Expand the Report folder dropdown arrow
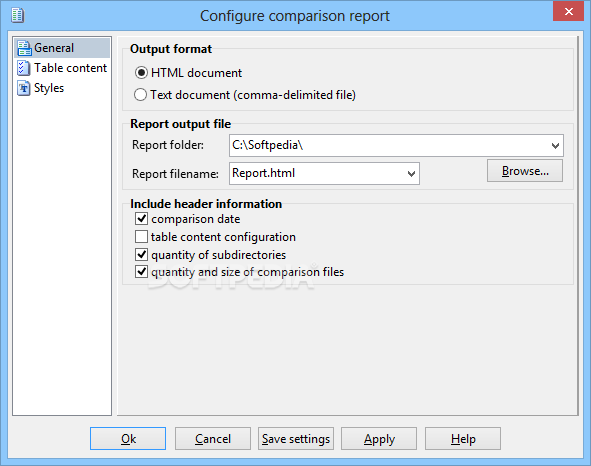 [555, 146]
